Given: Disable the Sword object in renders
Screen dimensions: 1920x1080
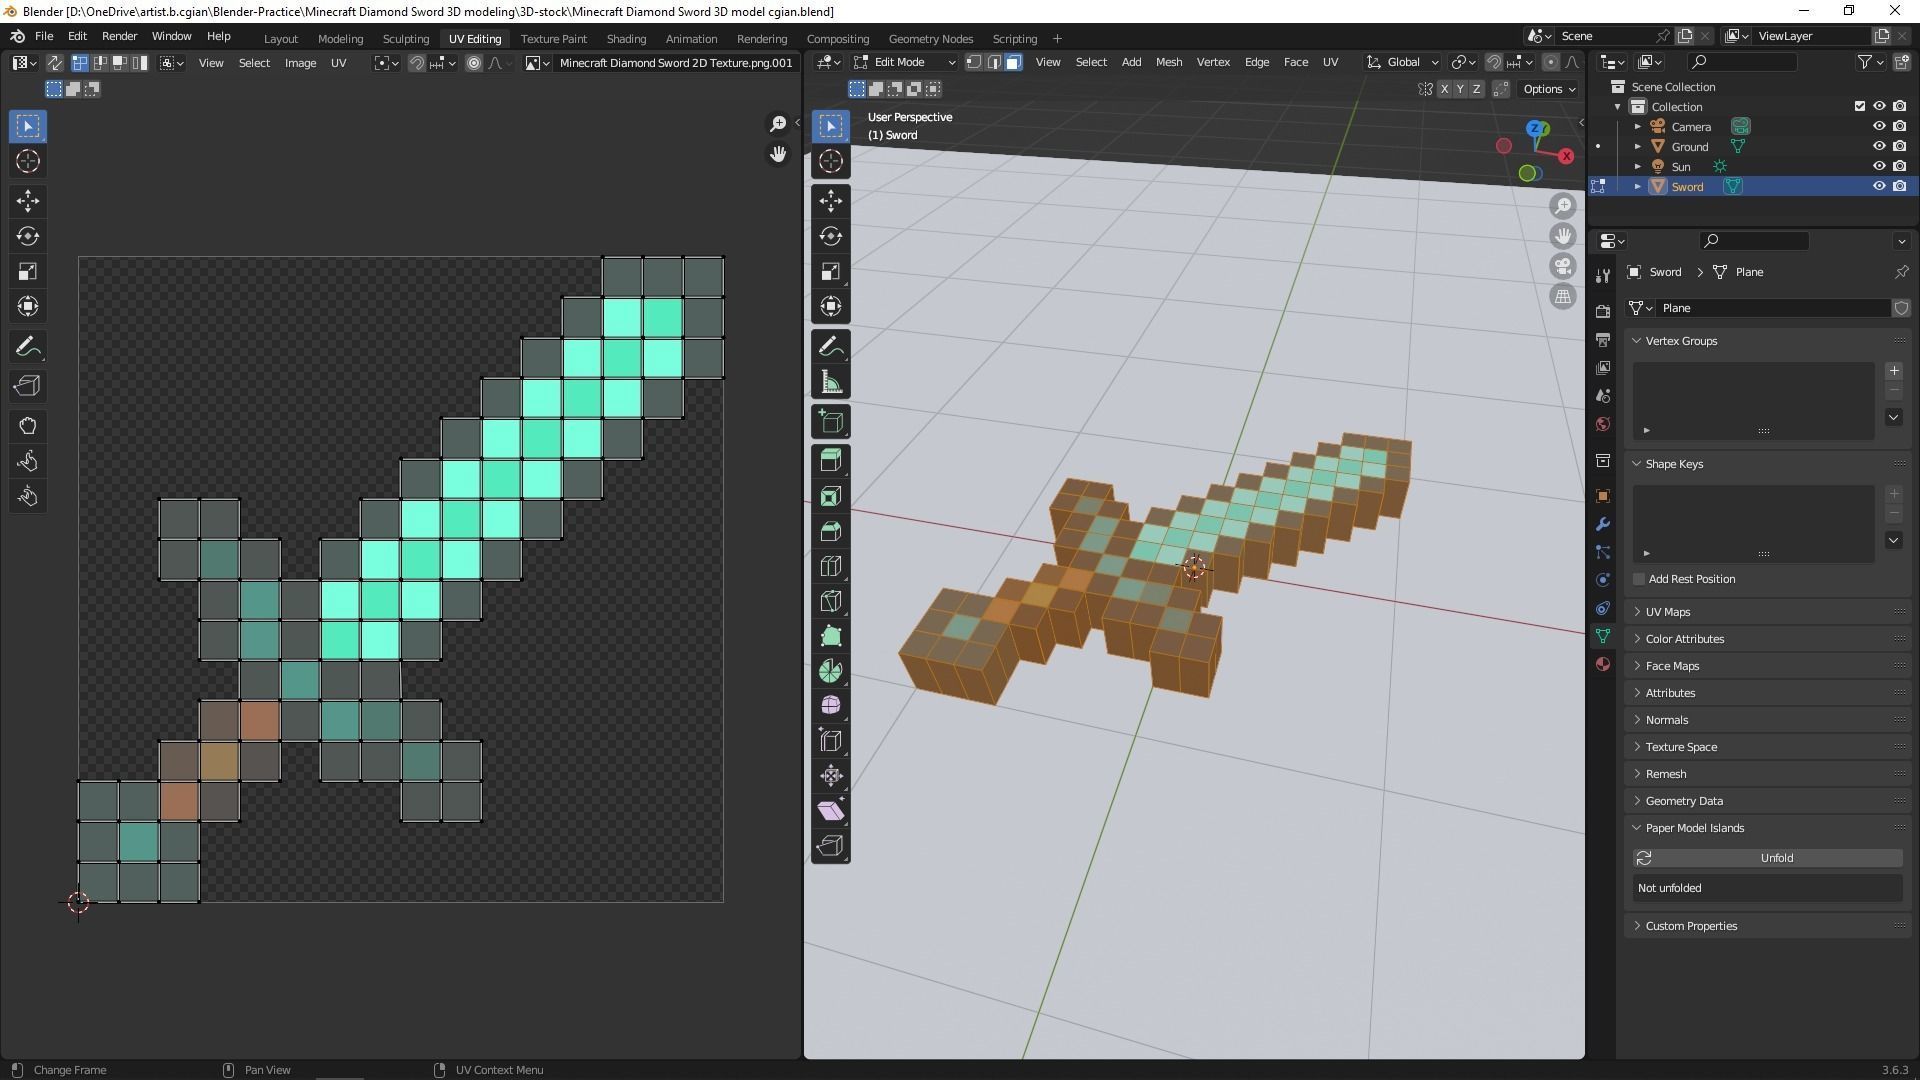Looking at the screenshot, I should 1899,187.
